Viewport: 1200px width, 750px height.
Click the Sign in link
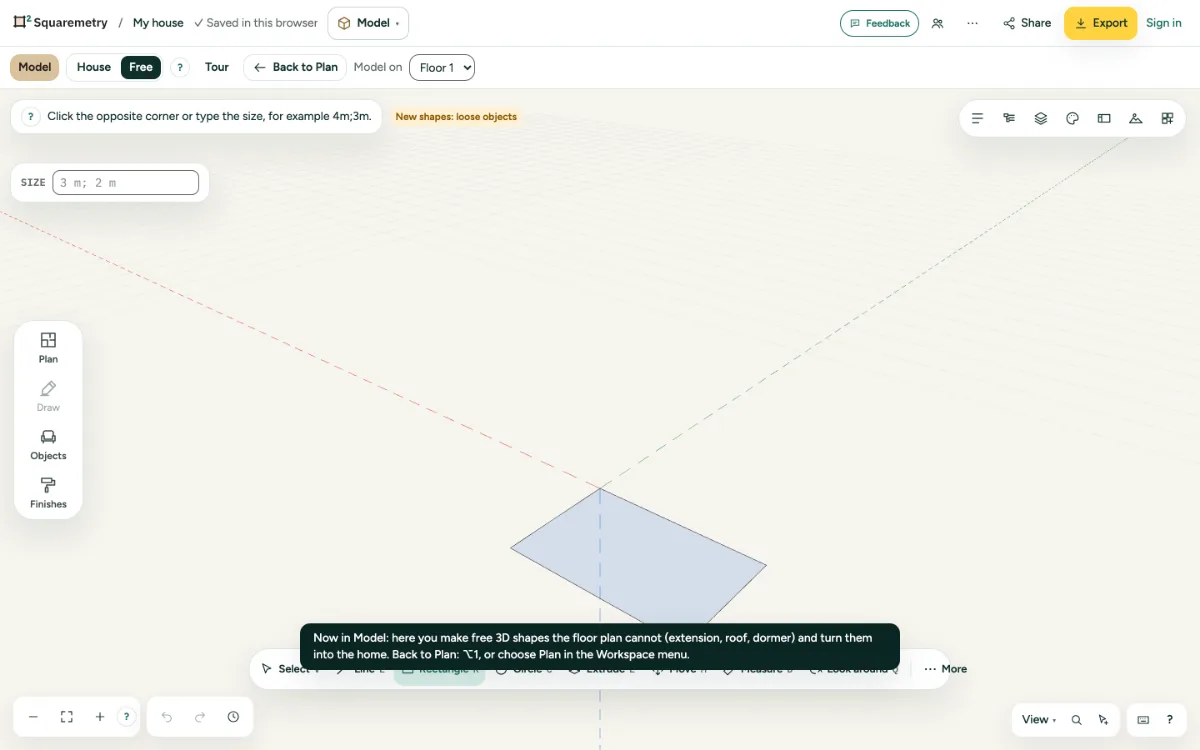click(1164, 23)
